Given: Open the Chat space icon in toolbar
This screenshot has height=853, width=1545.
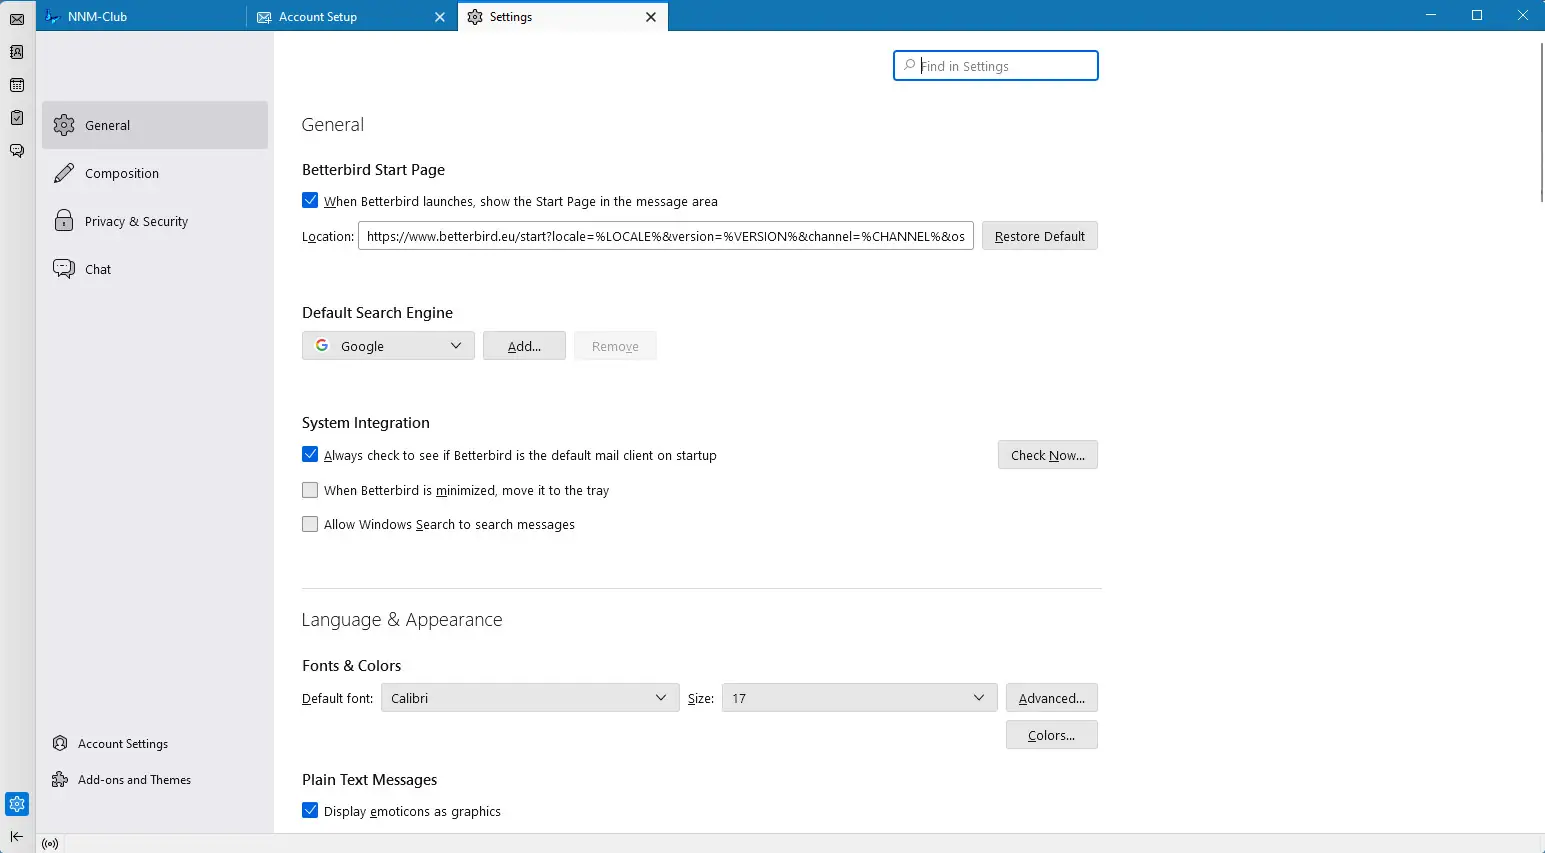Looking at the screenshot, I should click(x=17, y=151).
